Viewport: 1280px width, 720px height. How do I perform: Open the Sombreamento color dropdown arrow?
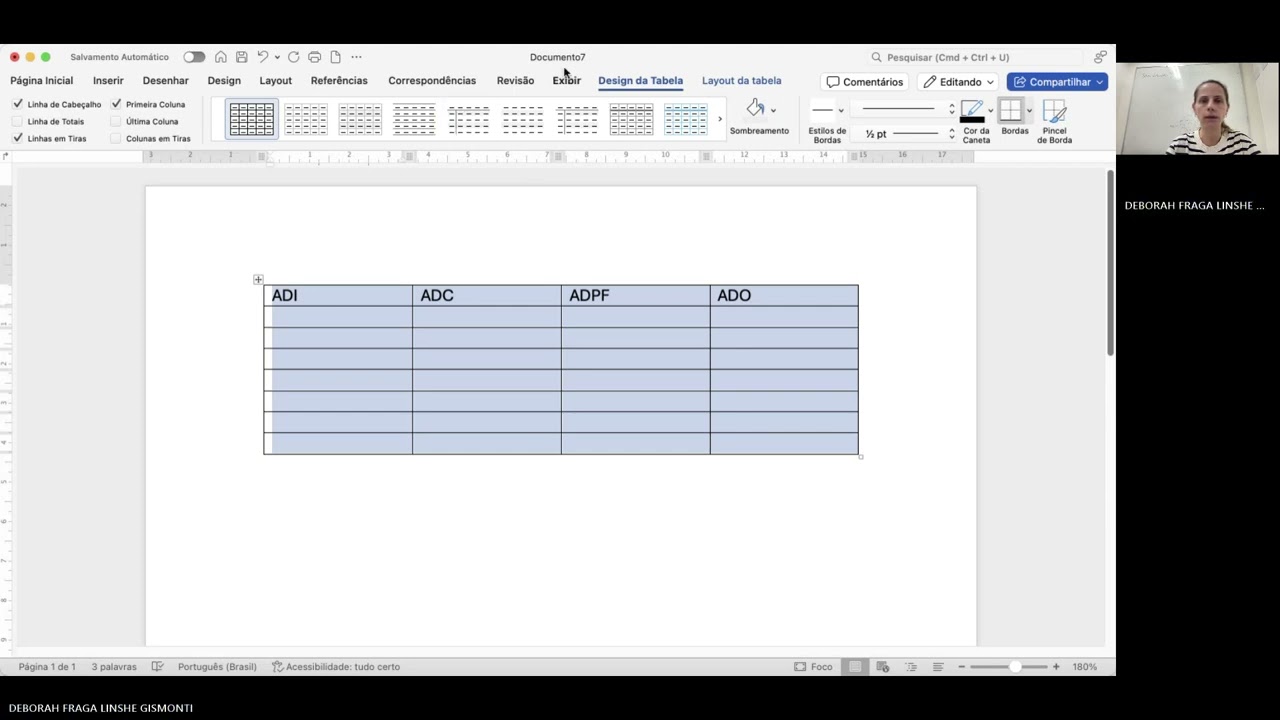[x=773, y=110]
